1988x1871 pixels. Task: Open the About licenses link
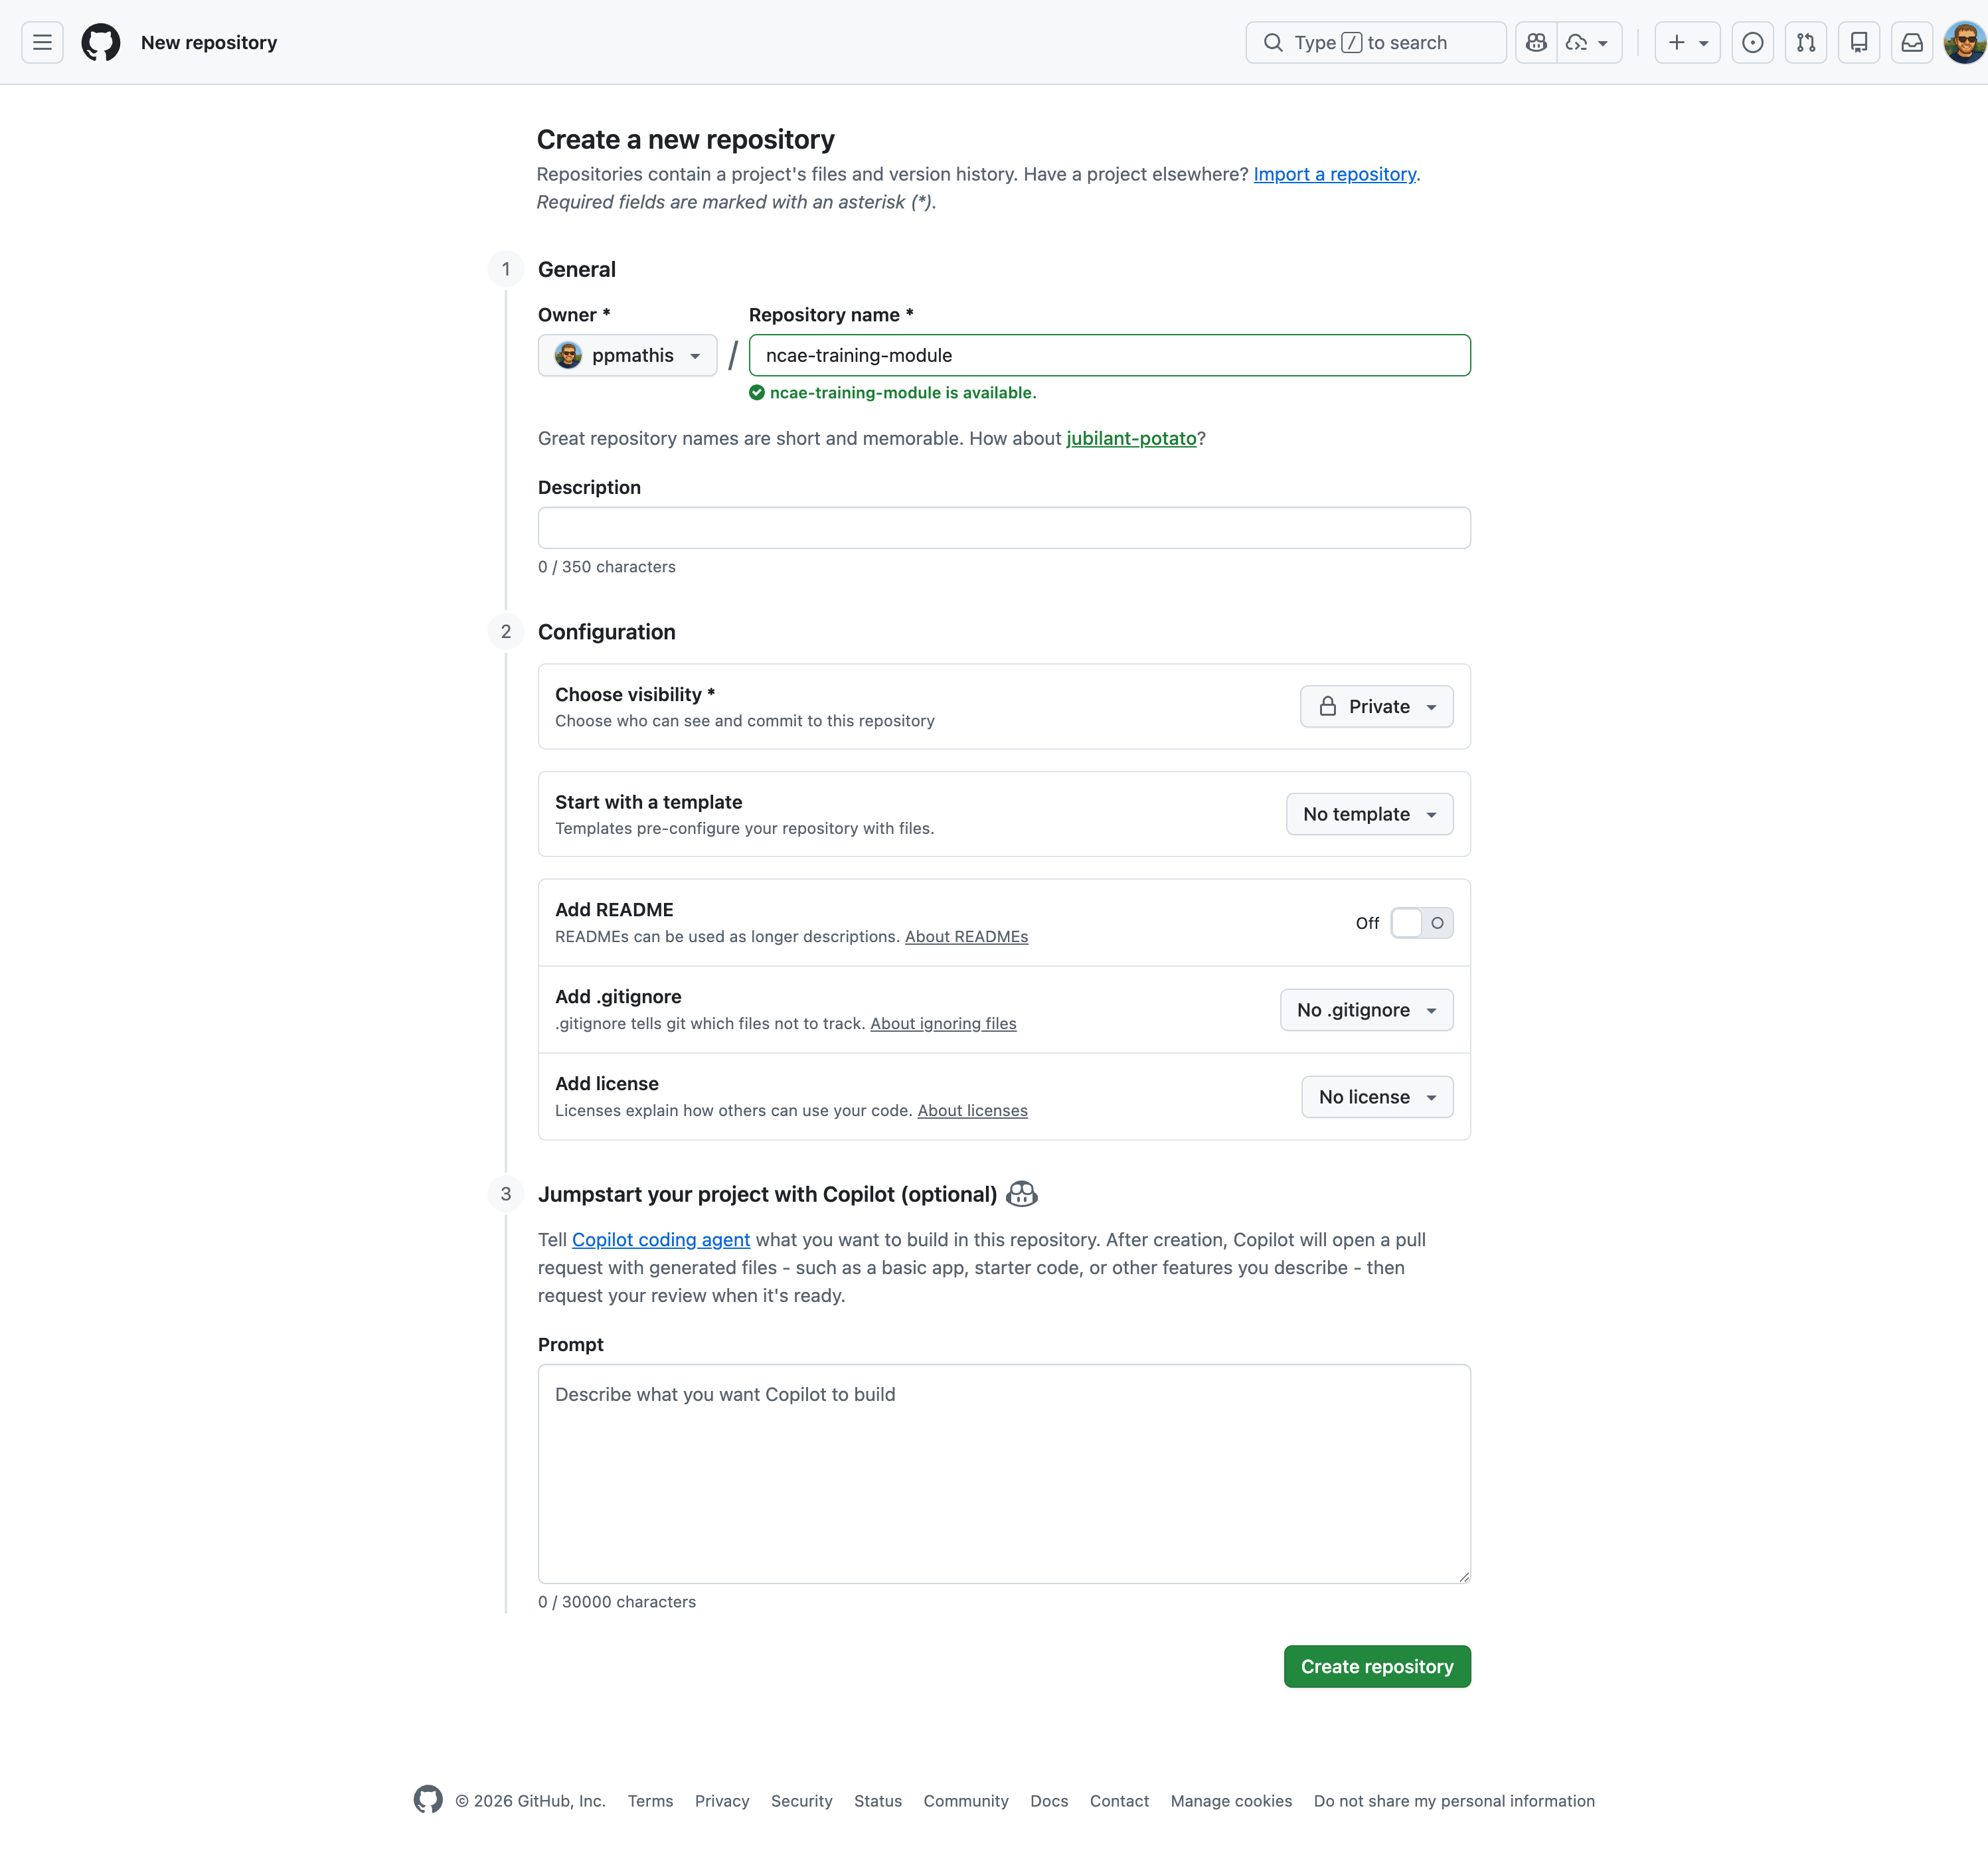tap(972, 1110)
